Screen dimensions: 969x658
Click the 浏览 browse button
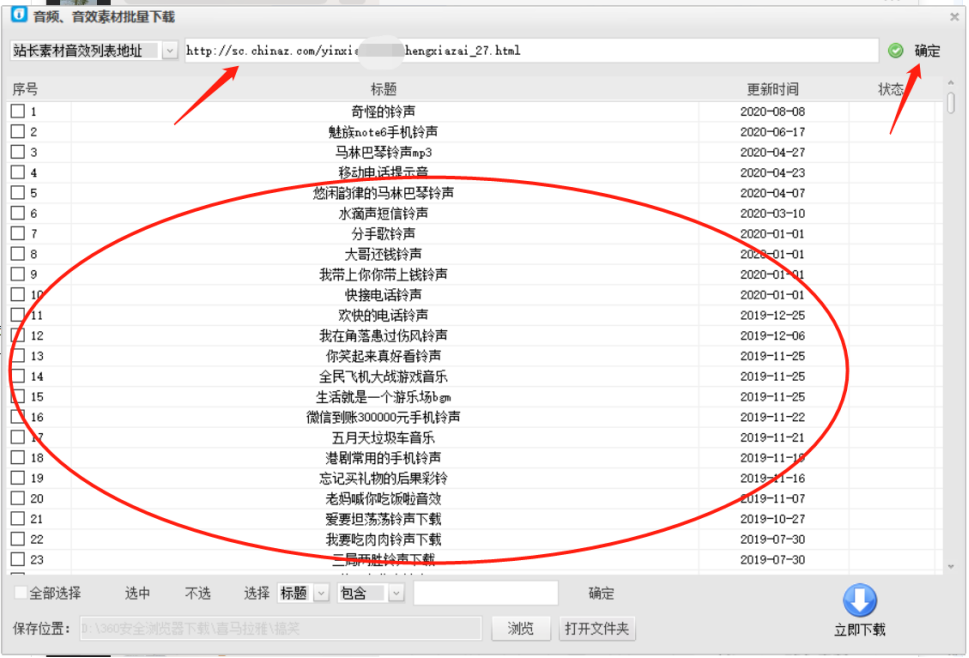pyautogui.click(x=519, y=628)
